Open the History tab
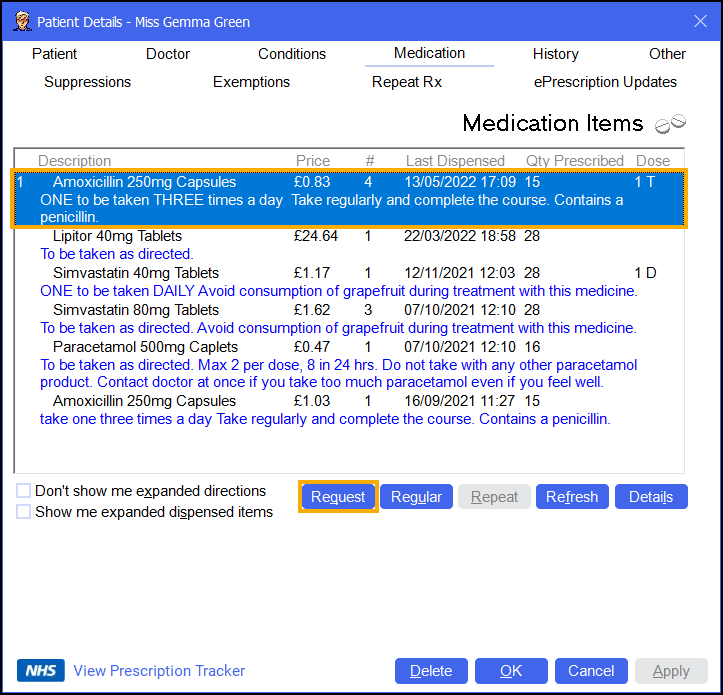723x695 pixels. point(555,54)
